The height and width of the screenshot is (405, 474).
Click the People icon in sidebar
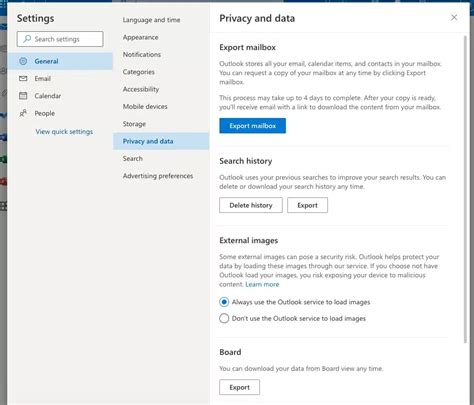coord(23,113)
